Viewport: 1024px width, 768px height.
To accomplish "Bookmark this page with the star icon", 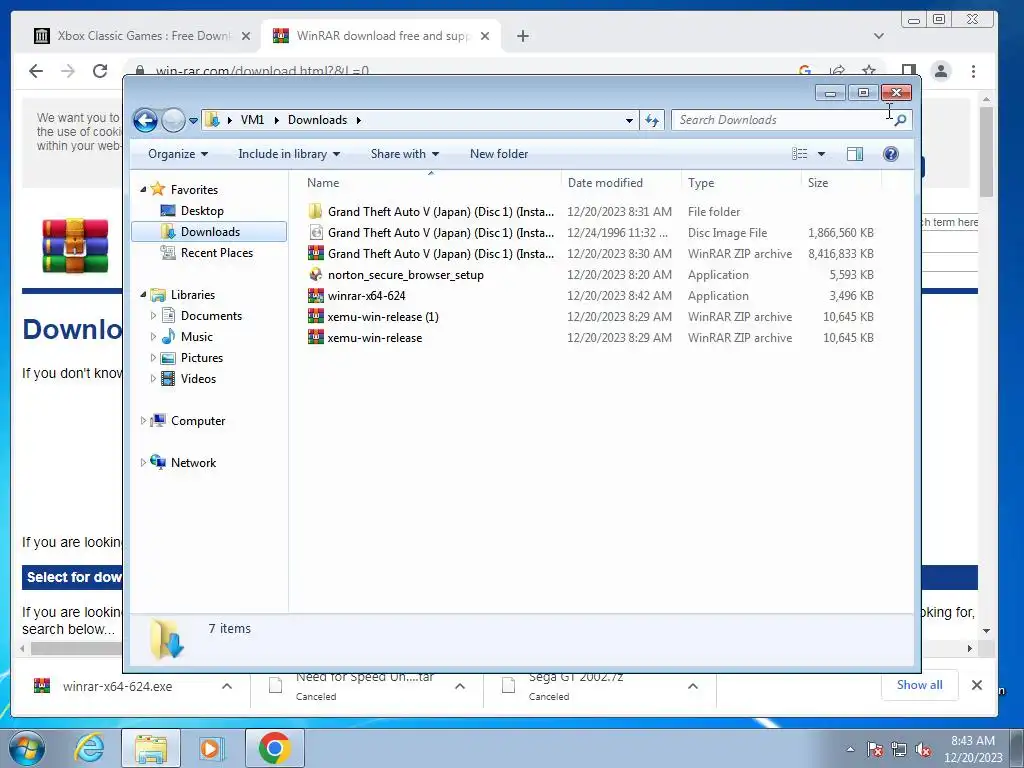I will coord(869,71).
